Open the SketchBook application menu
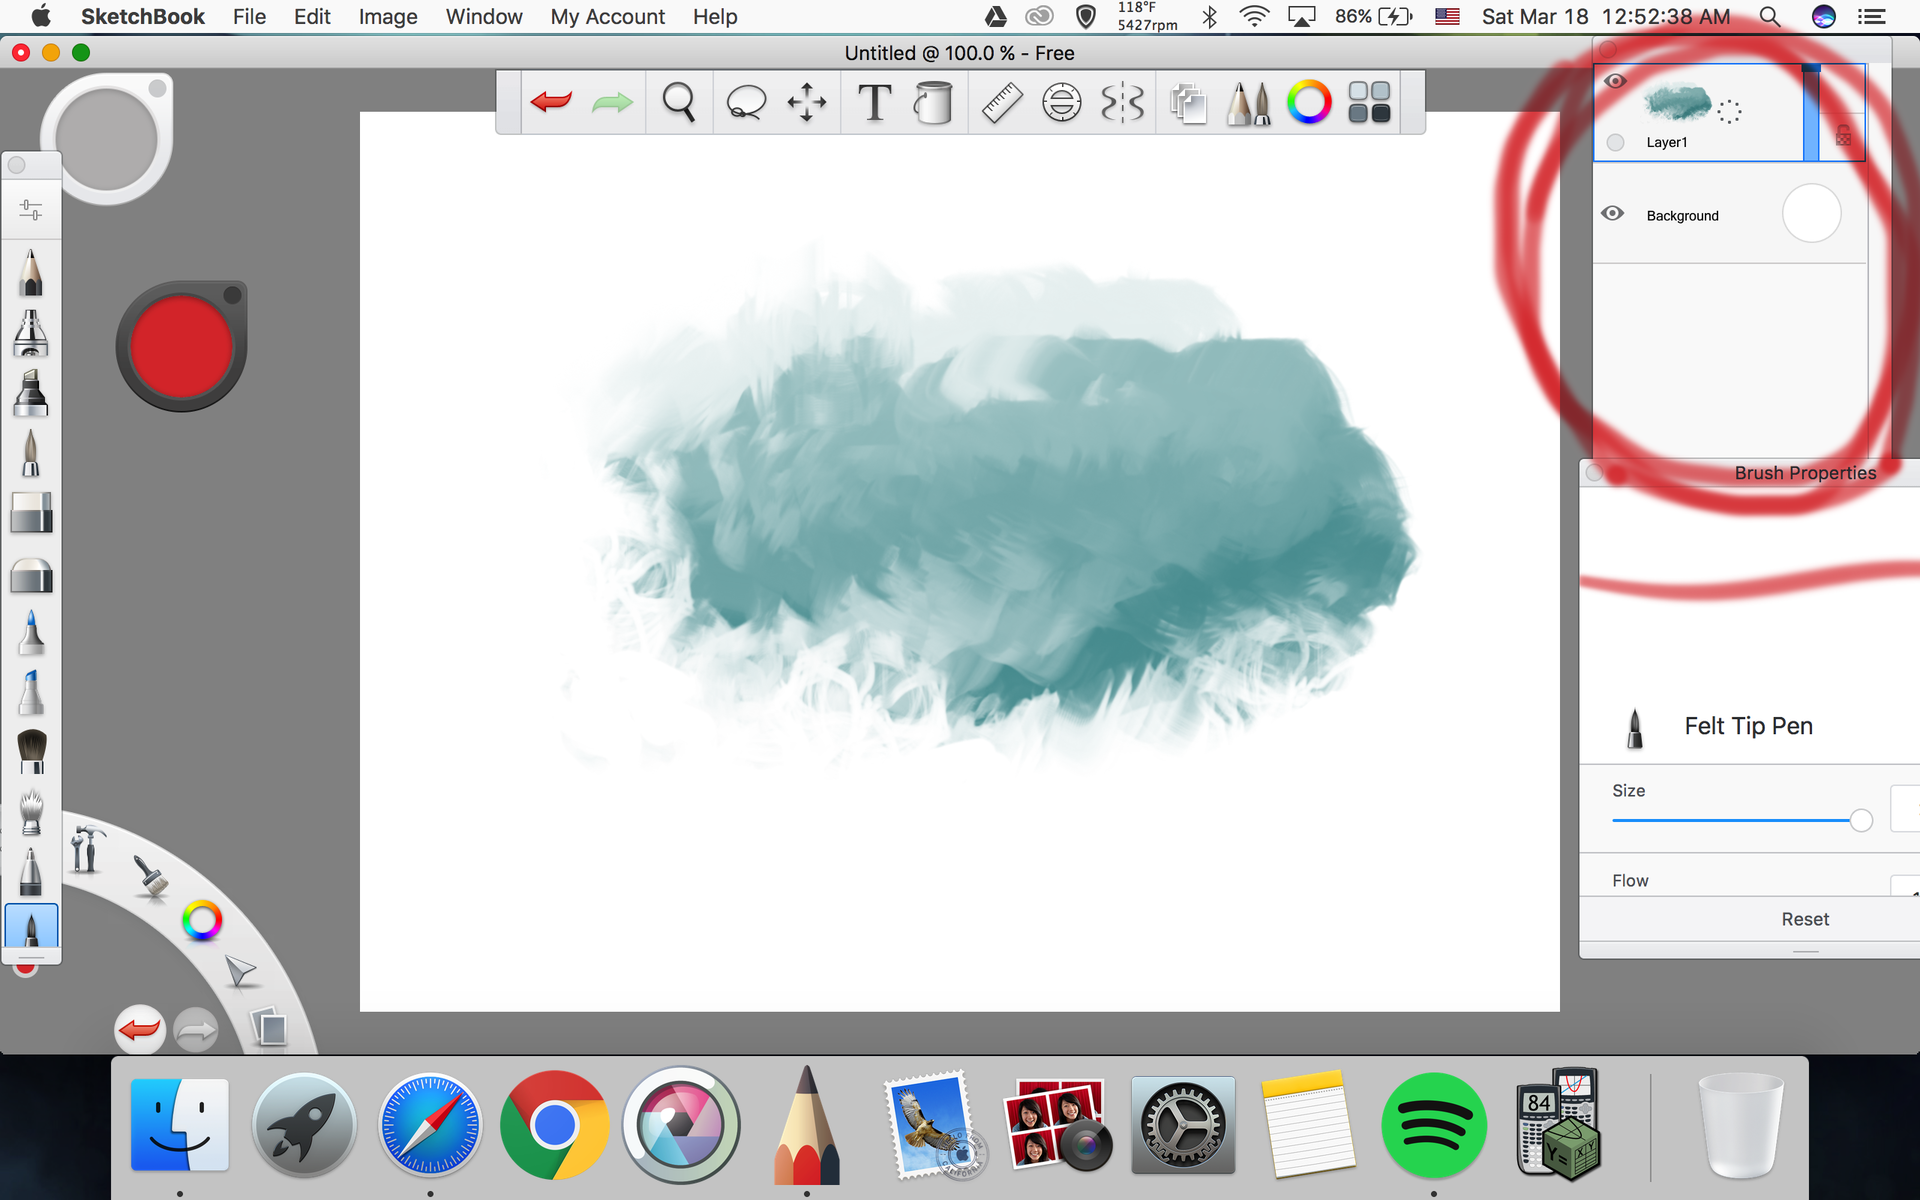Image resolution: width=1920 pixels, height=1200 pixels. (x=142, y=17)
